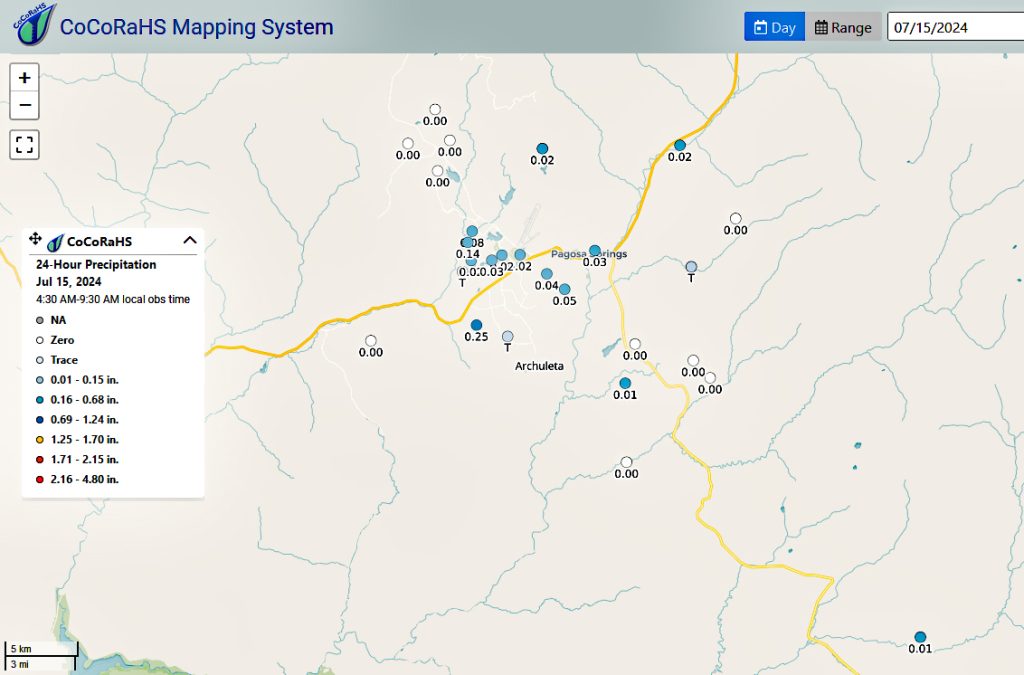Click the CoCoRaHS logo in the legend
The height and width of the screenshot is (675, 1024).
(x=56, y=242)
